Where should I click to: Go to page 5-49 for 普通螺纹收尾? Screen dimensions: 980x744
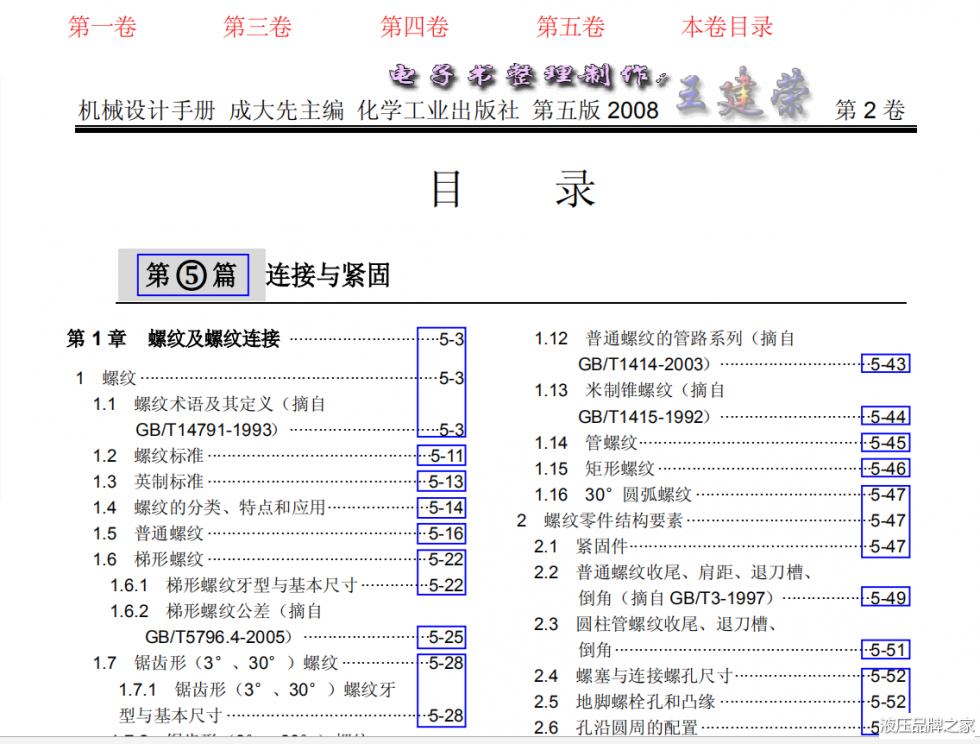[885, 598]
